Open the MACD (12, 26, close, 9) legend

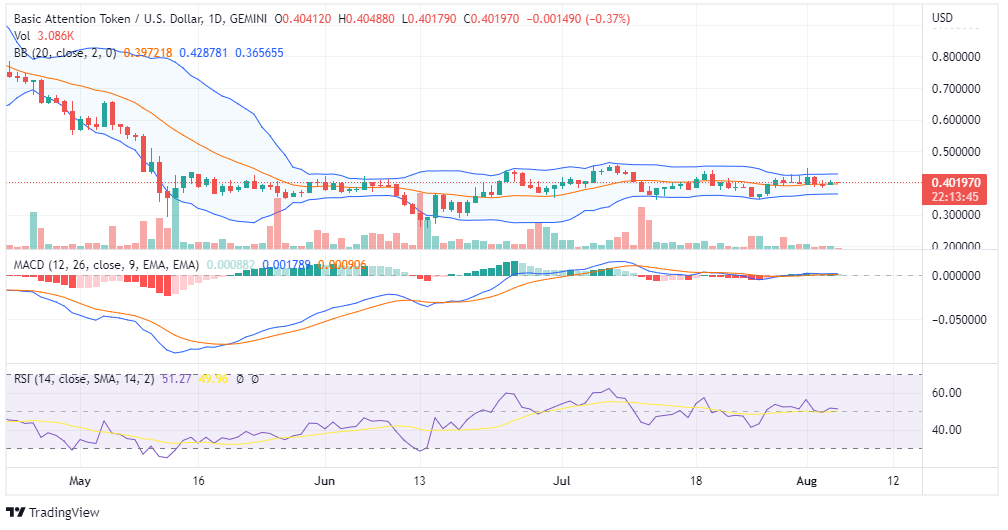pyautogui.click(x=105, y=264)
